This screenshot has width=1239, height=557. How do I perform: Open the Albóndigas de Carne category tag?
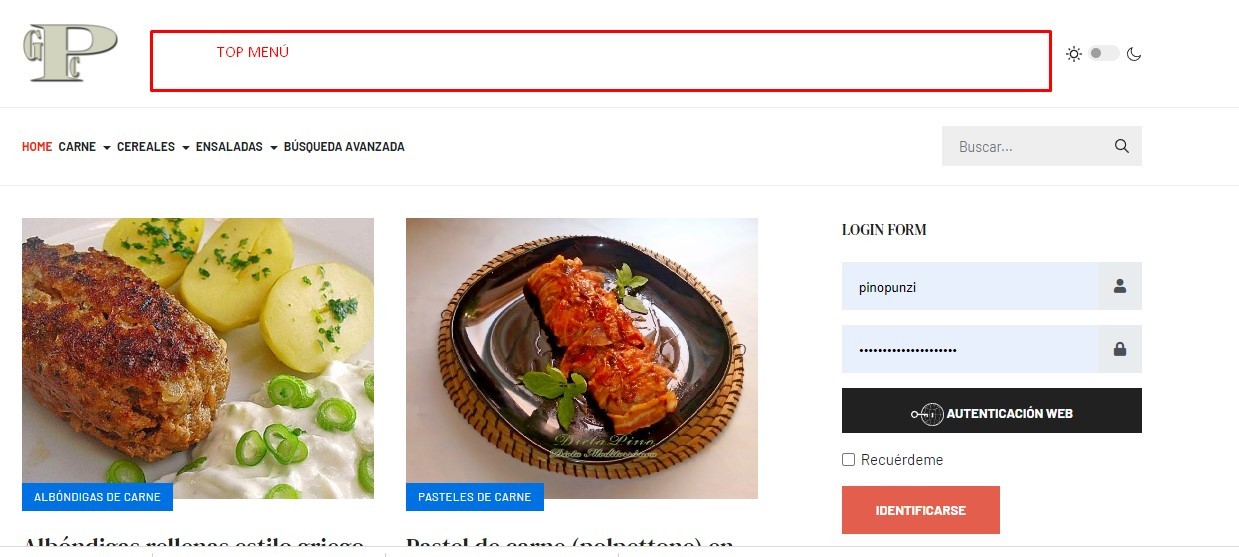tap(97, 497)
